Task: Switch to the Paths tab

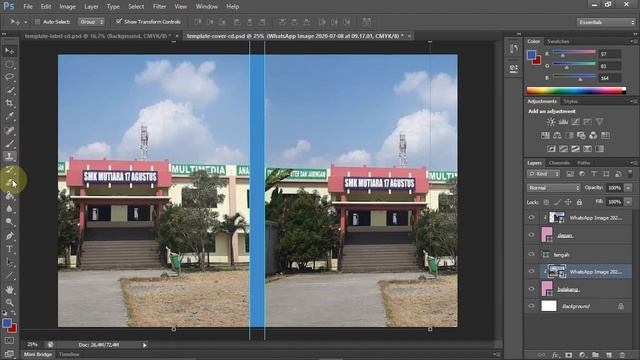Action: (x=584, y=163)
